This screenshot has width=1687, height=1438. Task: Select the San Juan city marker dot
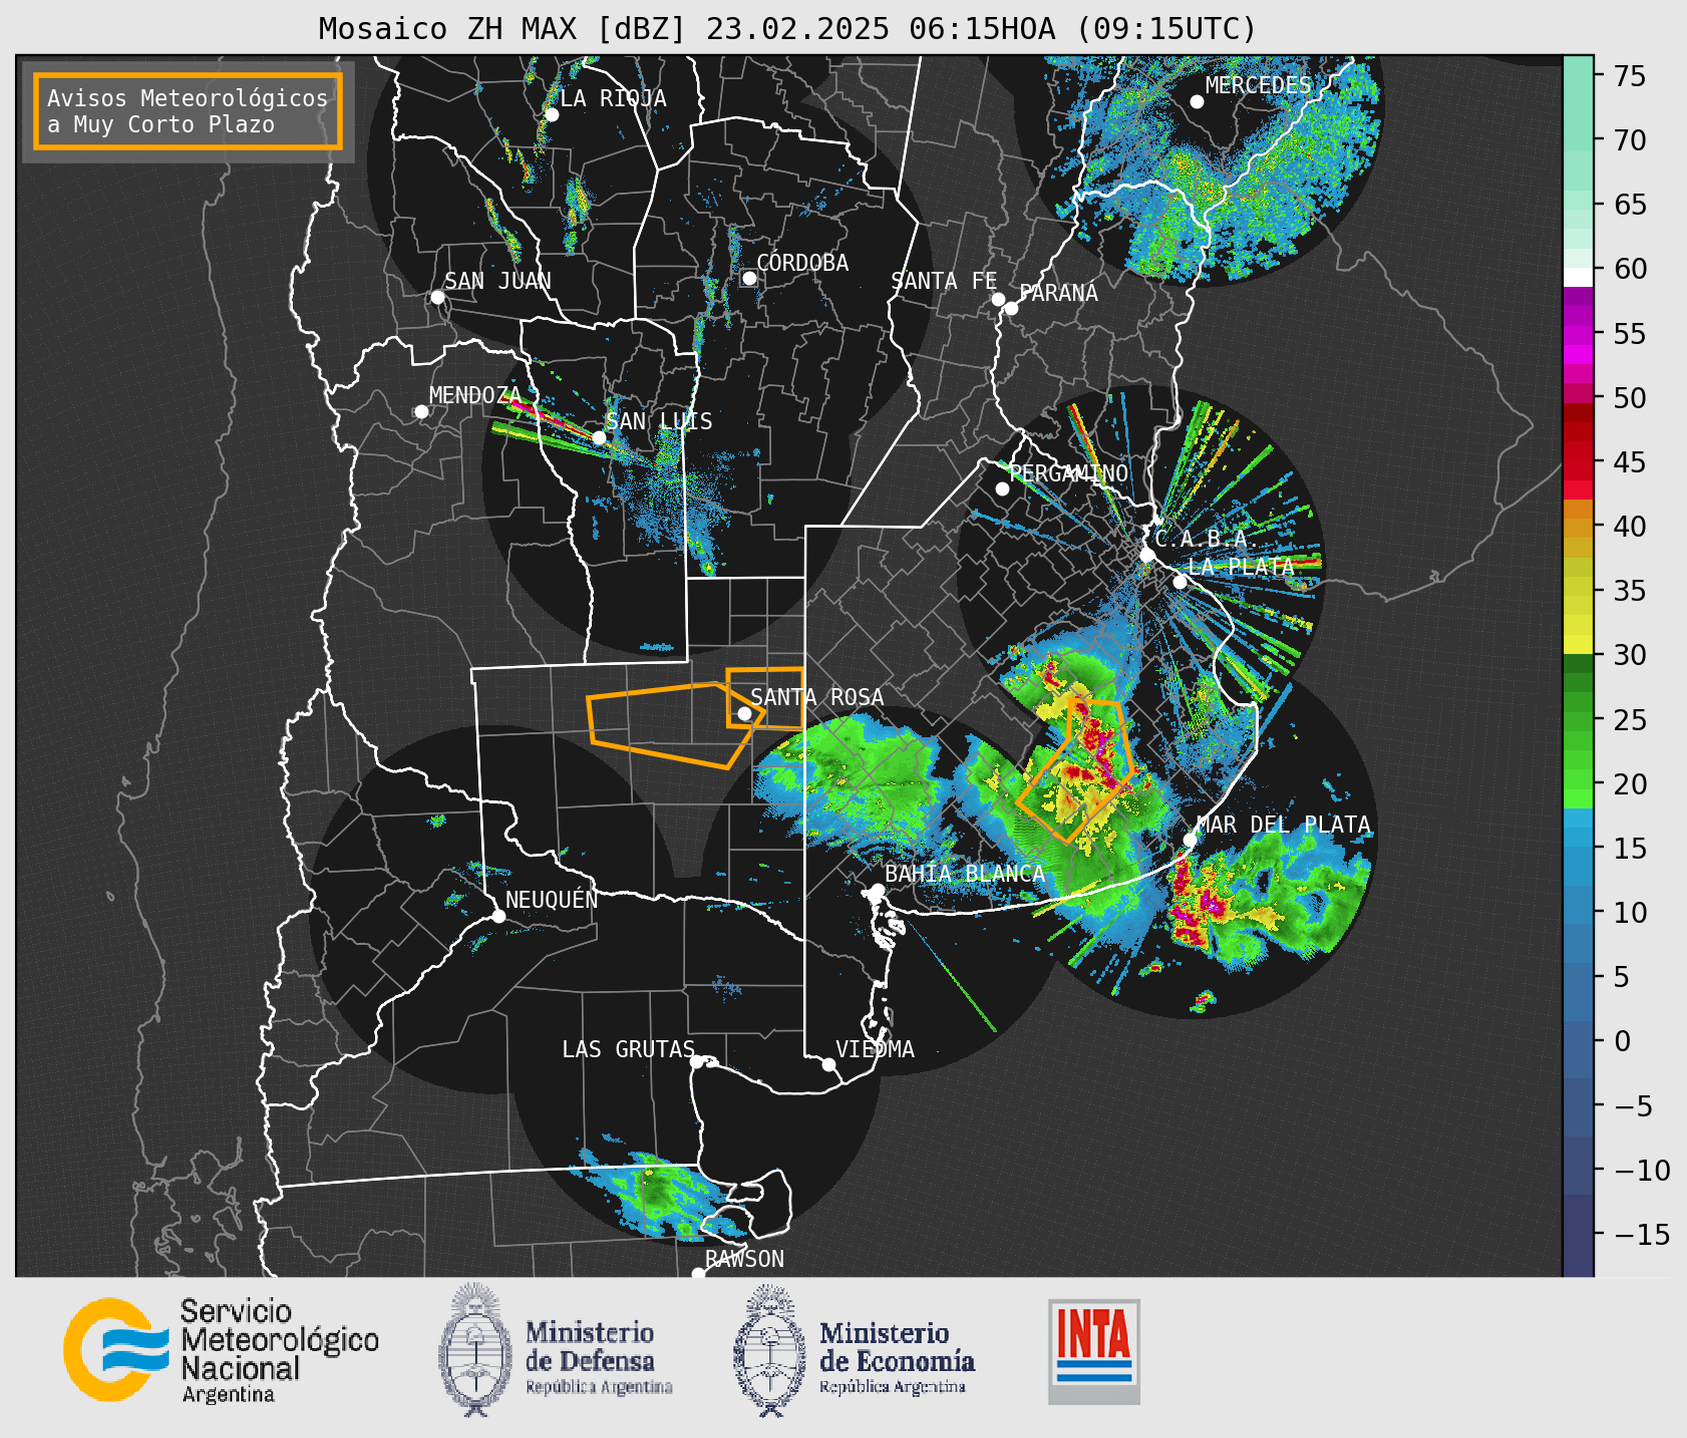click(x=437, y=297)
